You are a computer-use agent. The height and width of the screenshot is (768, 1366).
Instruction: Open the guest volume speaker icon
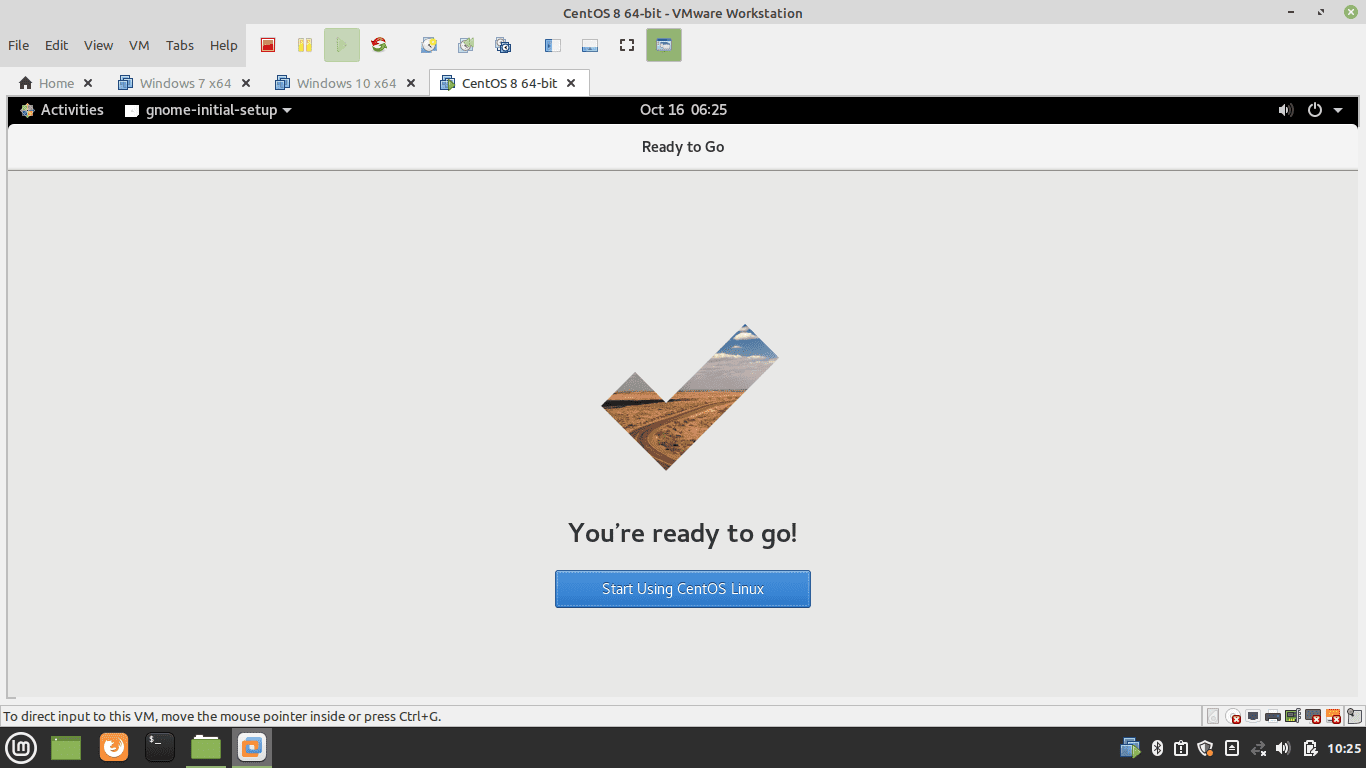click(x=1286, y=110)
